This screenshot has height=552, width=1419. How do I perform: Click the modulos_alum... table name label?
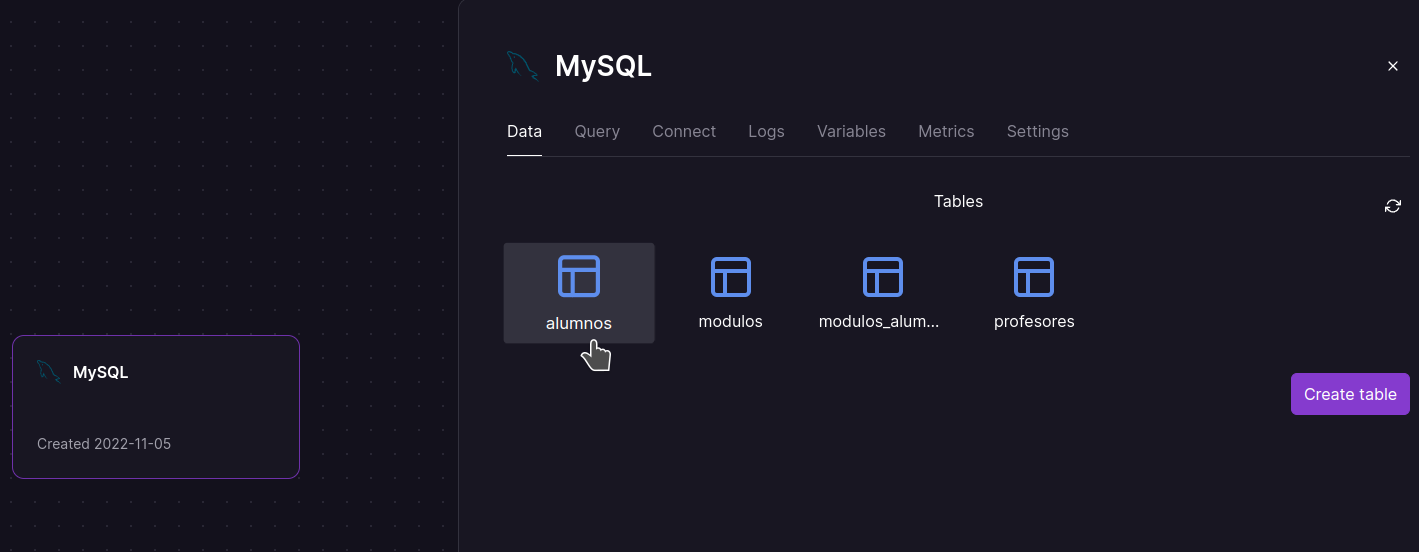point(879,321)
